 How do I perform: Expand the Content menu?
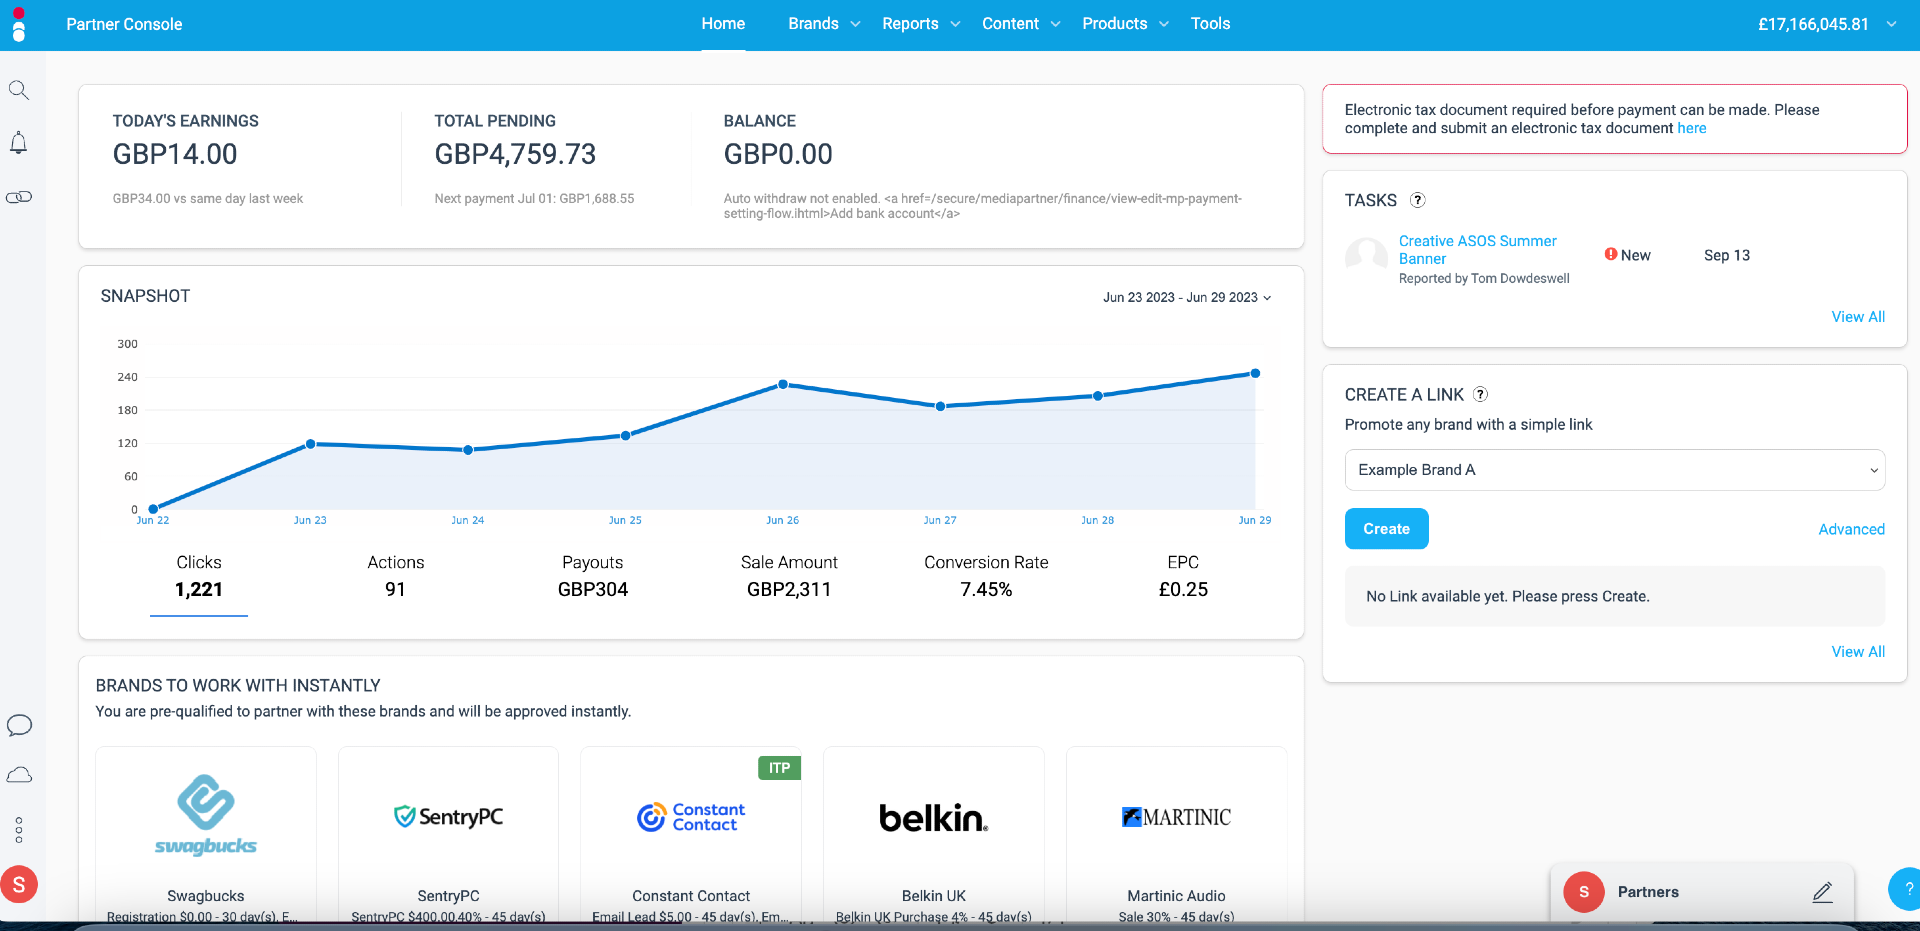coord(1021,24)
